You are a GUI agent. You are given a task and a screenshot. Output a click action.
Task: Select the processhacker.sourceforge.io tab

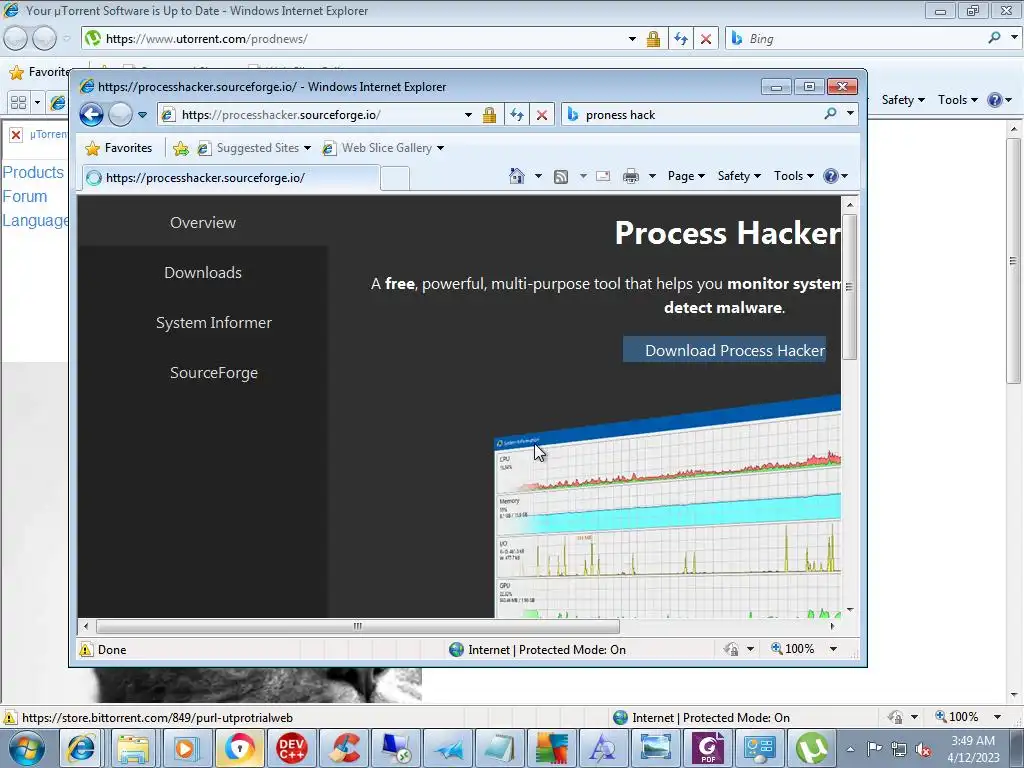[231, 178]
